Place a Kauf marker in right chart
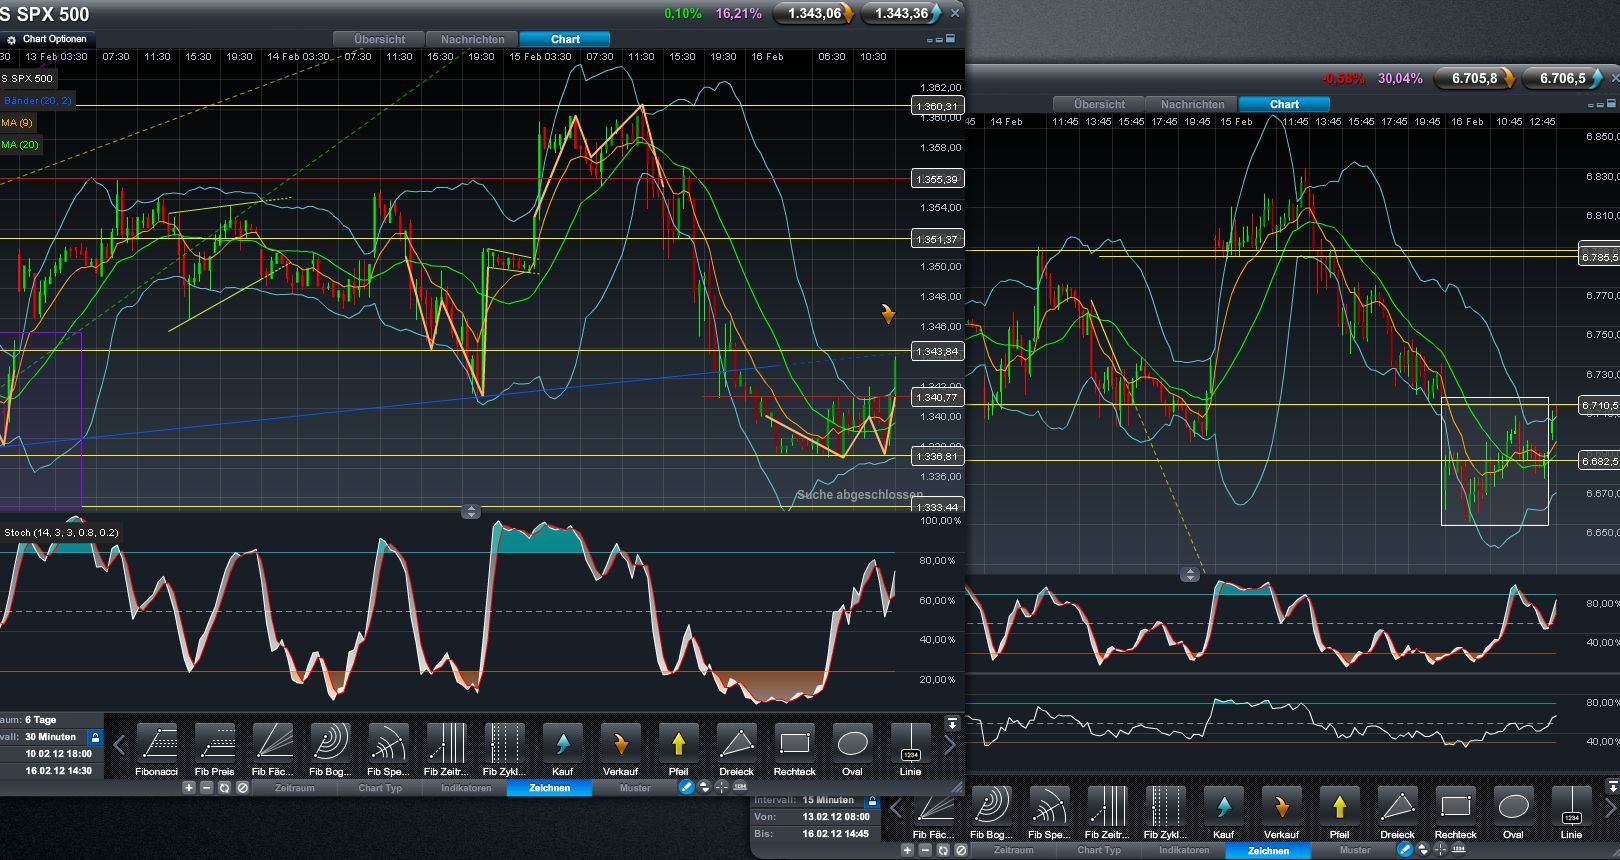 [1223, 808]
